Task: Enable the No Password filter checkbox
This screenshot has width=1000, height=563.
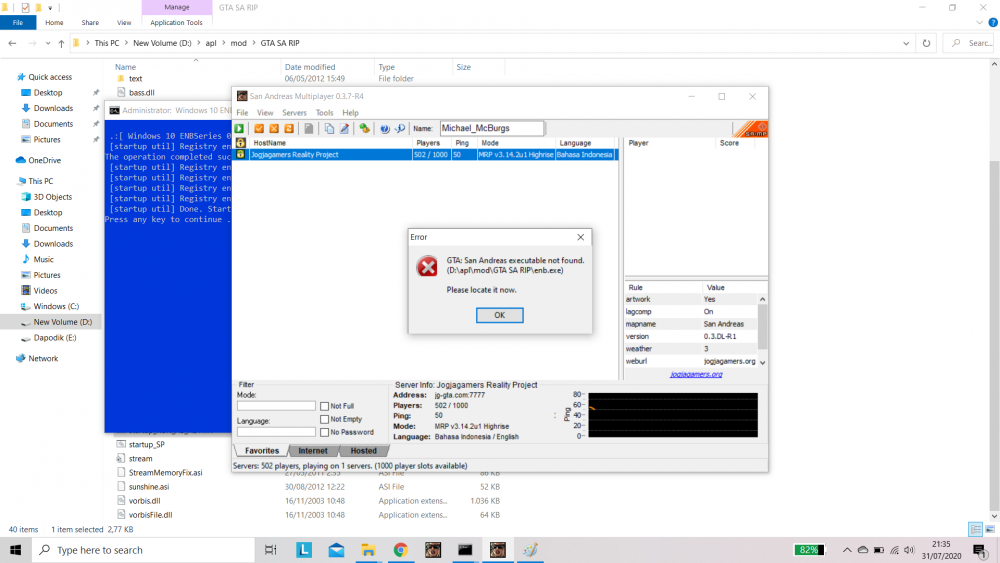Action: point(325,432)
